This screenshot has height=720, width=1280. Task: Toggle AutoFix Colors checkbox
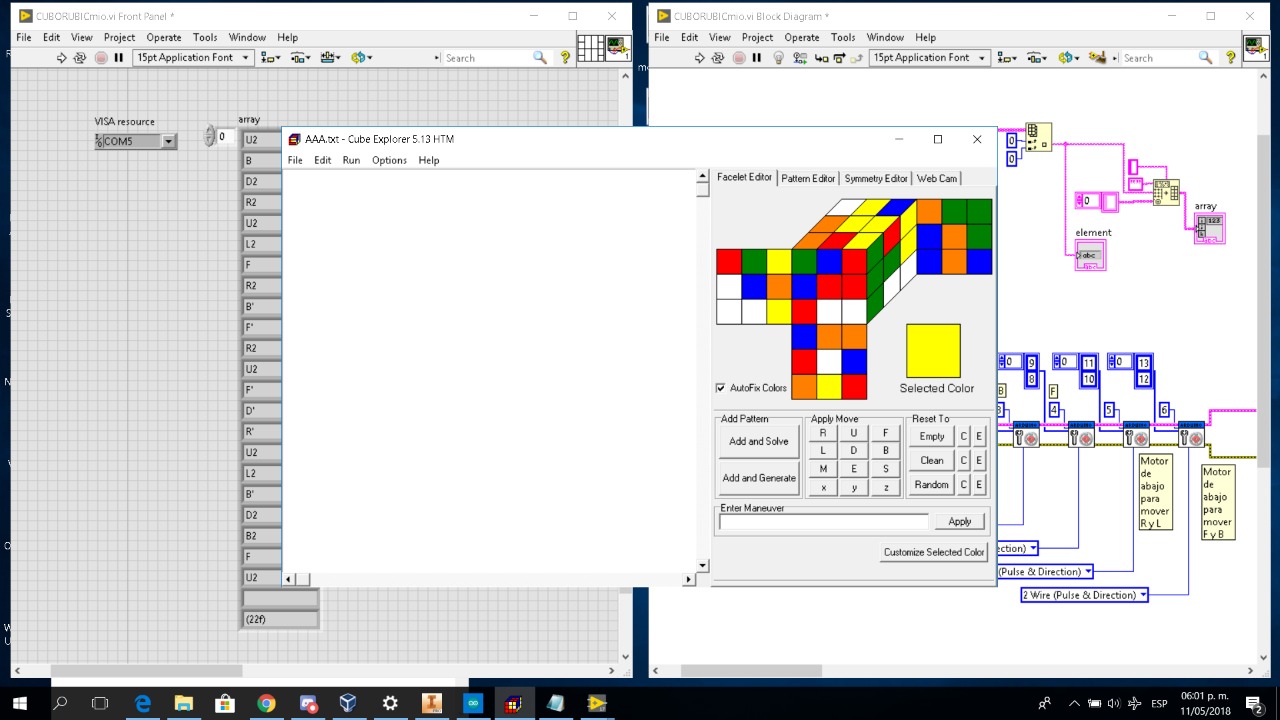tap(720, 388)
